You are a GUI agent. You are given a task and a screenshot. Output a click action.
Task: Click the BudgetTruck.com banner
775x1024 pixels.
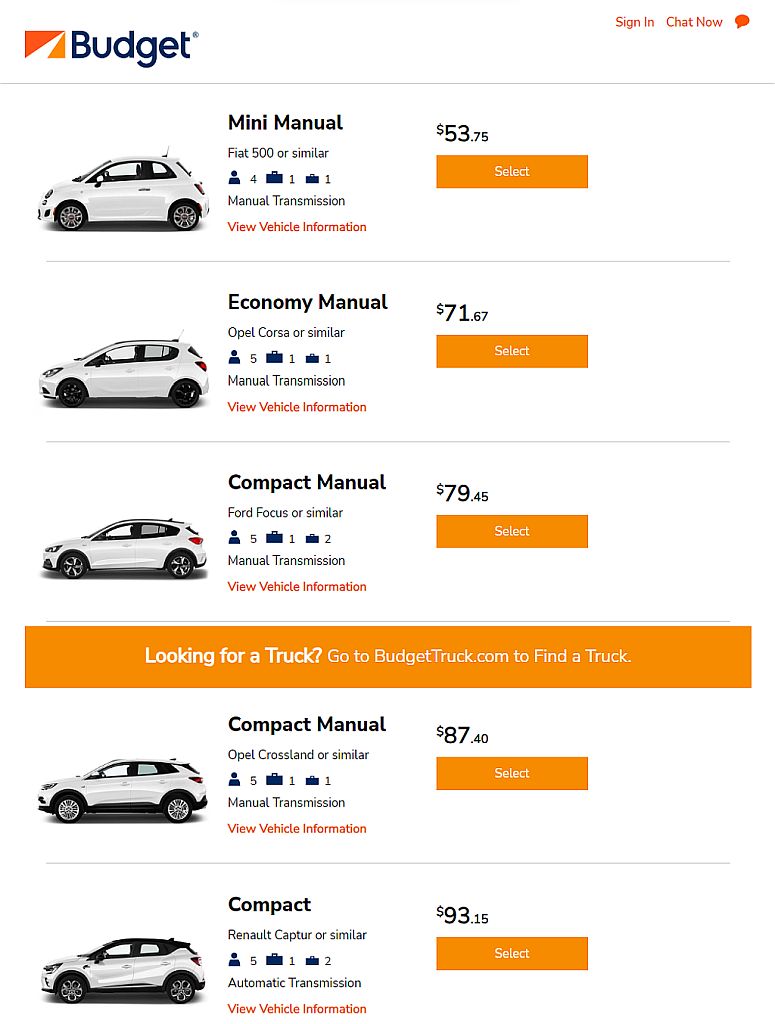pos(387,657)
